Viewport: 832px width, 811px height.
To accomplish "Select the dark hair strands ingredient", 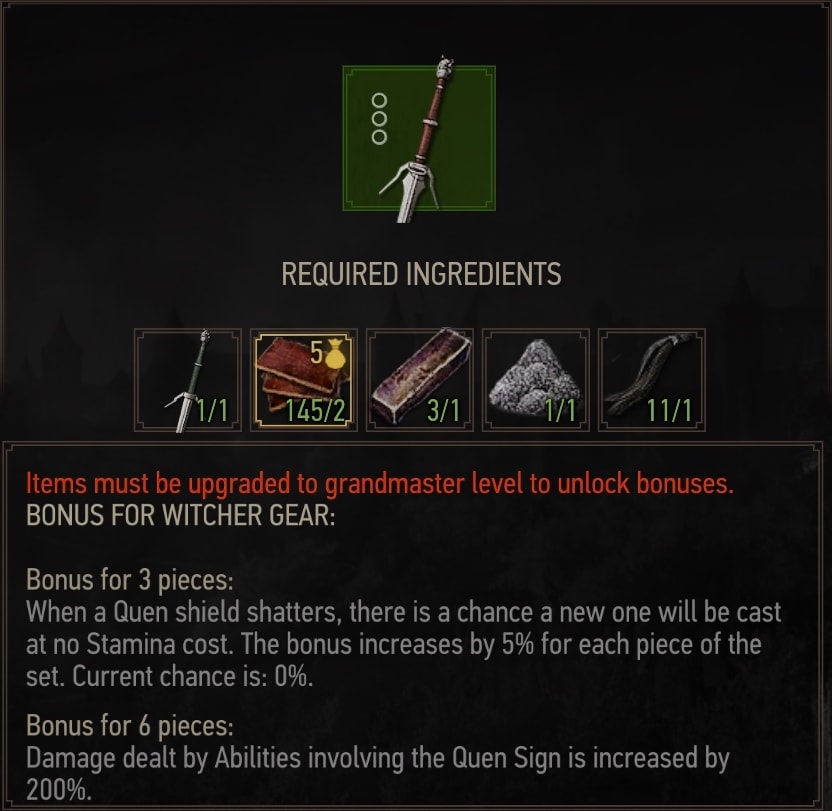I will [x=652, y=379].
